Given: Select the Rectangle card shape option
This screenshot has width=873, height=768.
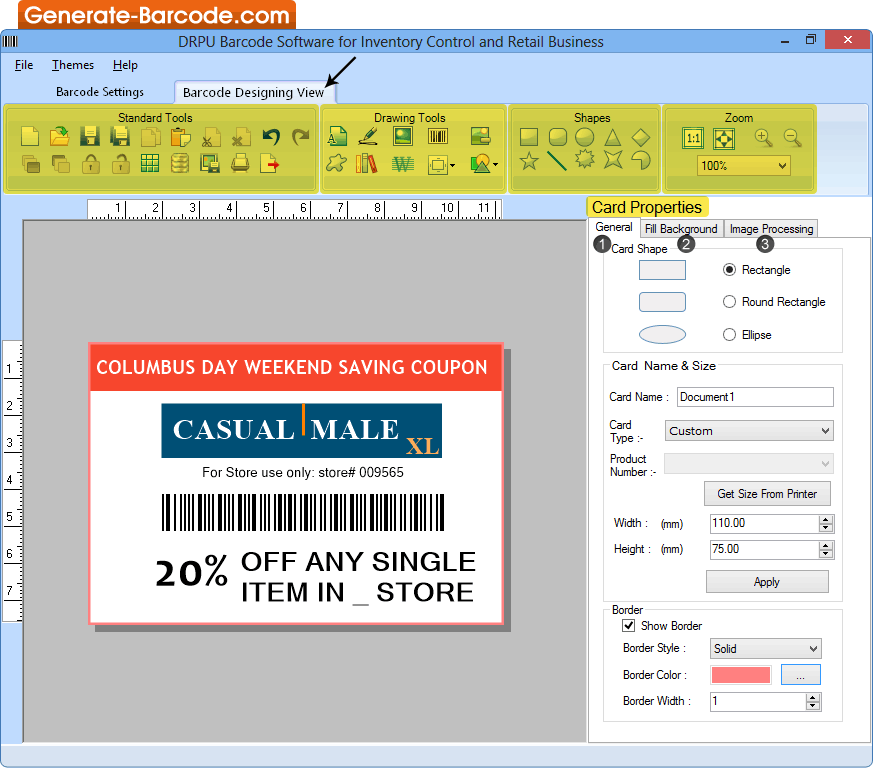Looking at the screenshot, I should (x=729, y=270).
